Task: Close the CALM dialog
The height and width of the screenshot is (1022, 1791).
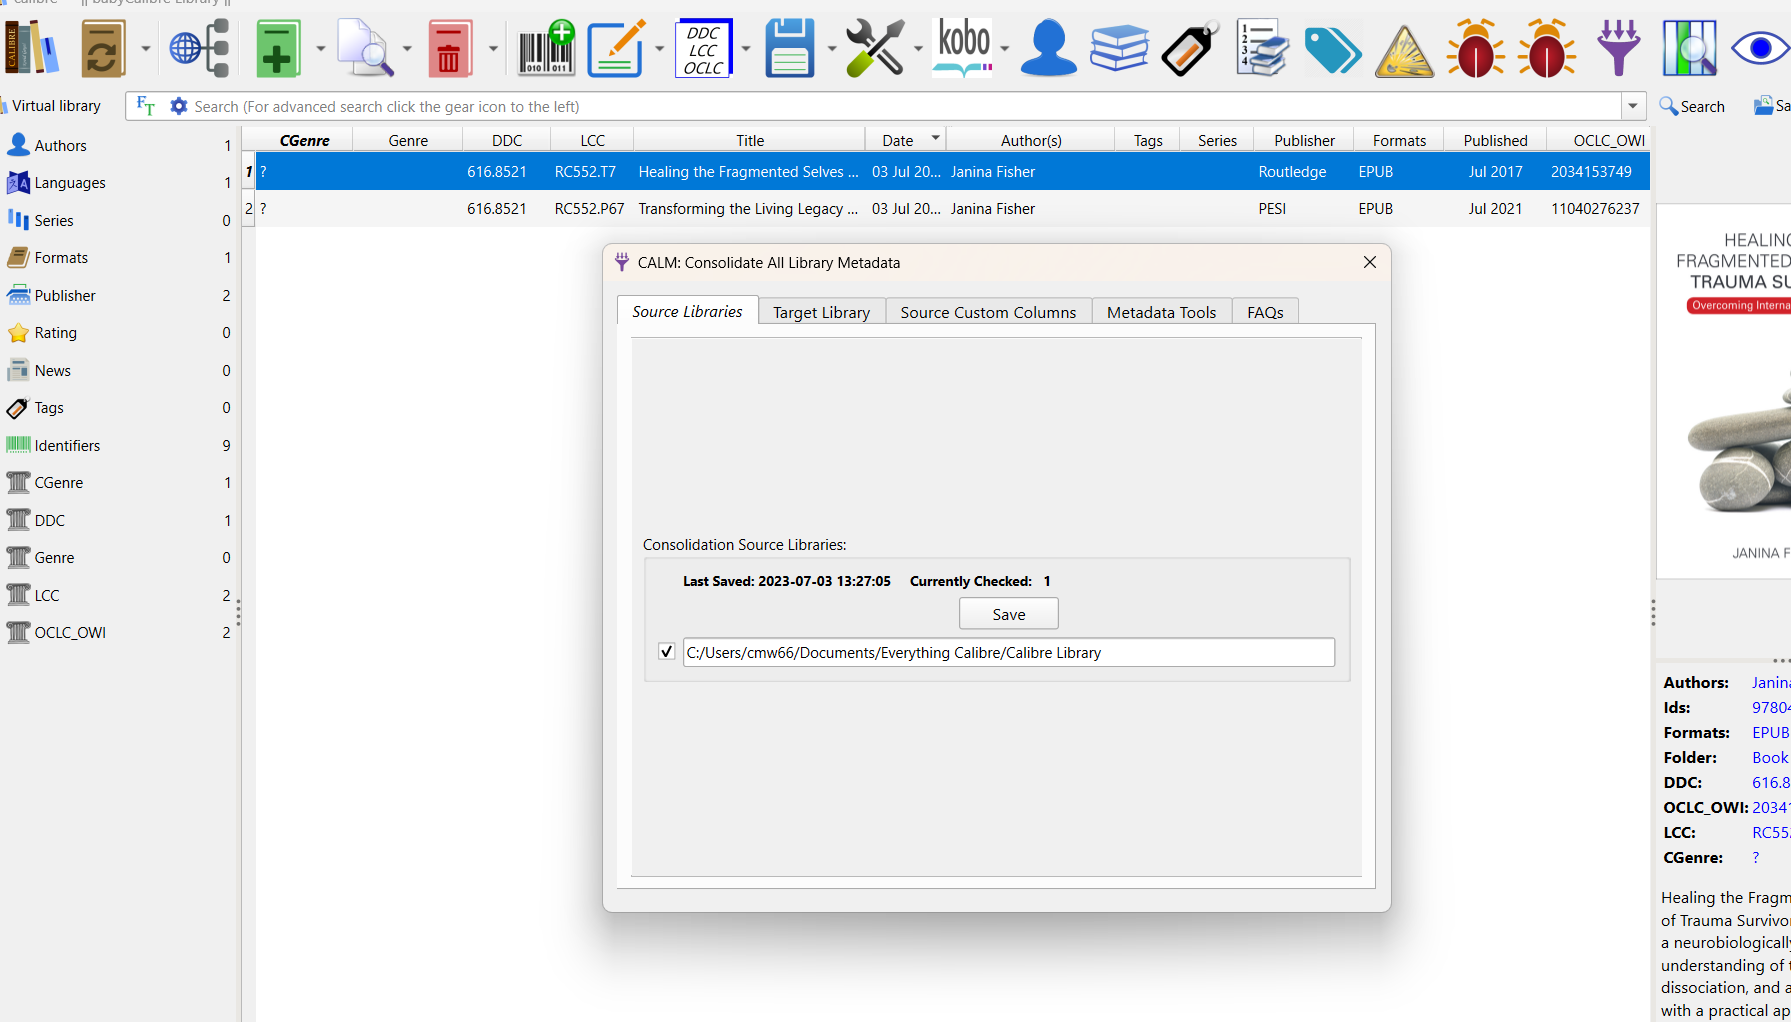Action: [1370, 262]
